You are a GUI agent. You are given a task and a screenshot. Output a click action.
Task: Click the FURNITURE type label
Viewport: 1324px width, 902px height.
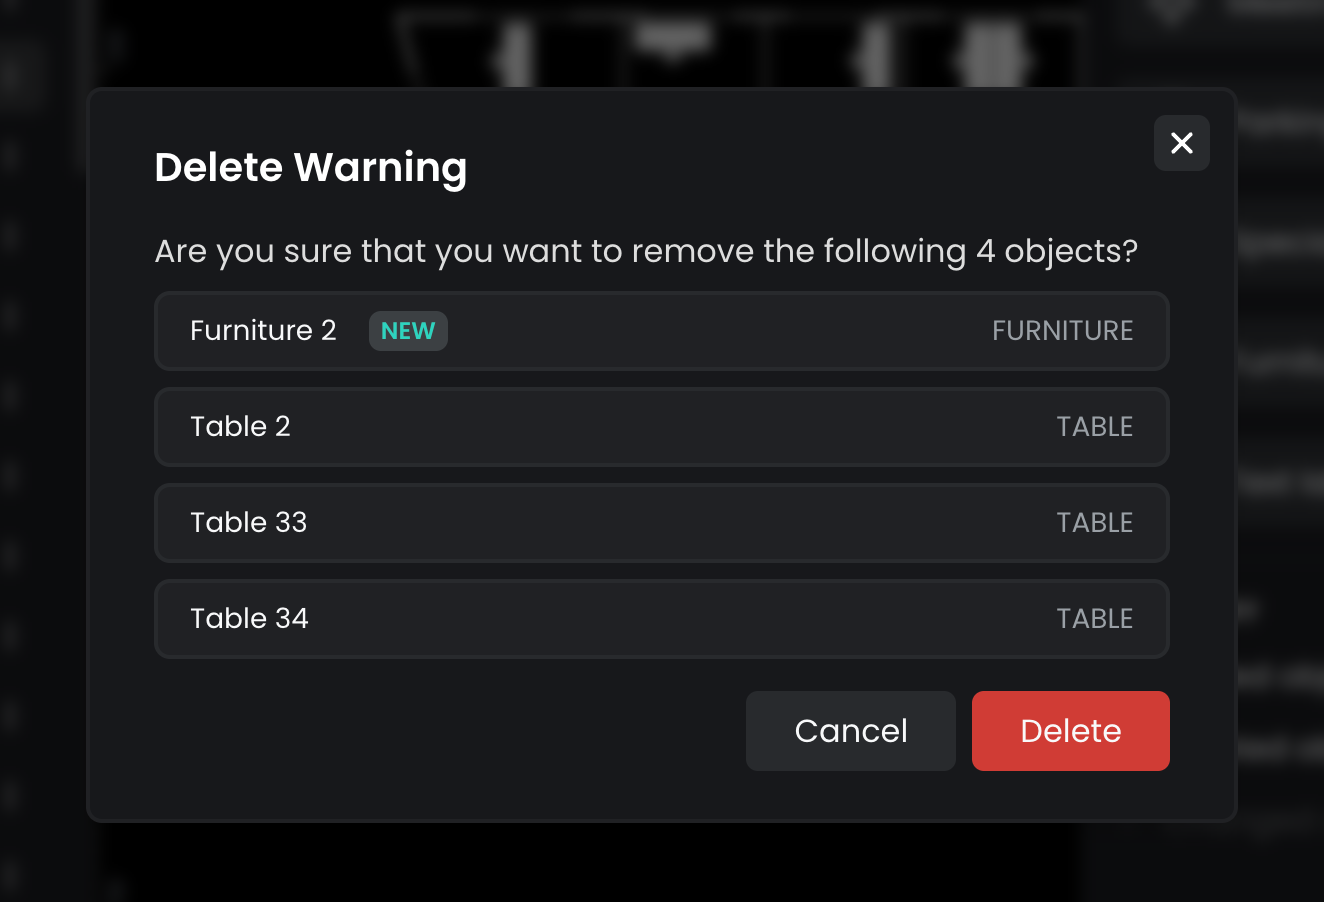click(x=1062, y=331)
